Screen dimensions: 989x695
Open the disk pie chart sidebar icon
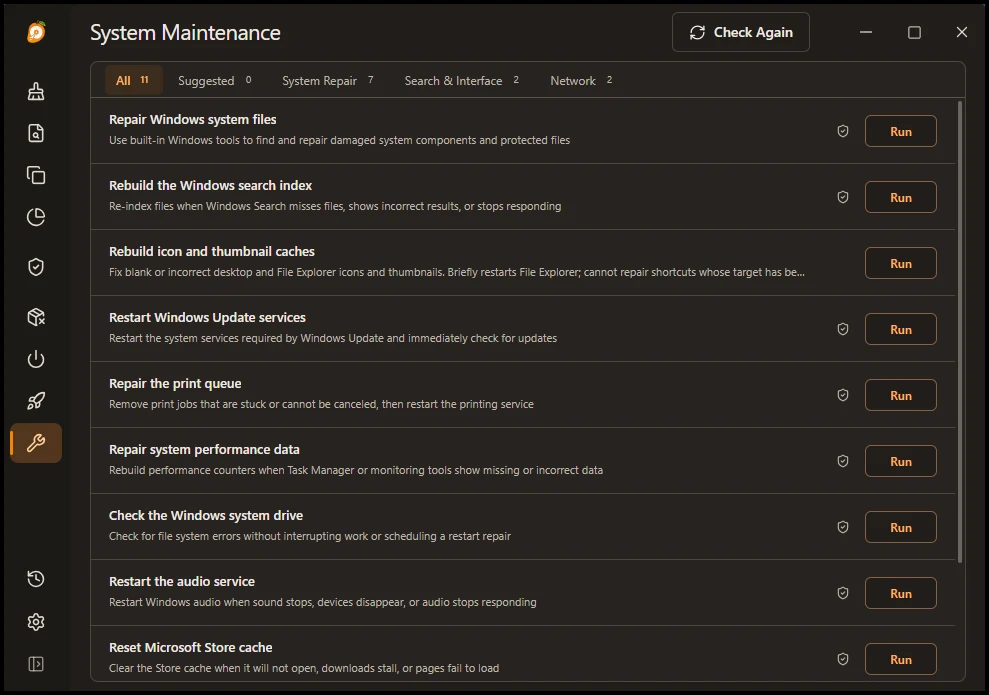pyautogui.click(x=36, y=217)
